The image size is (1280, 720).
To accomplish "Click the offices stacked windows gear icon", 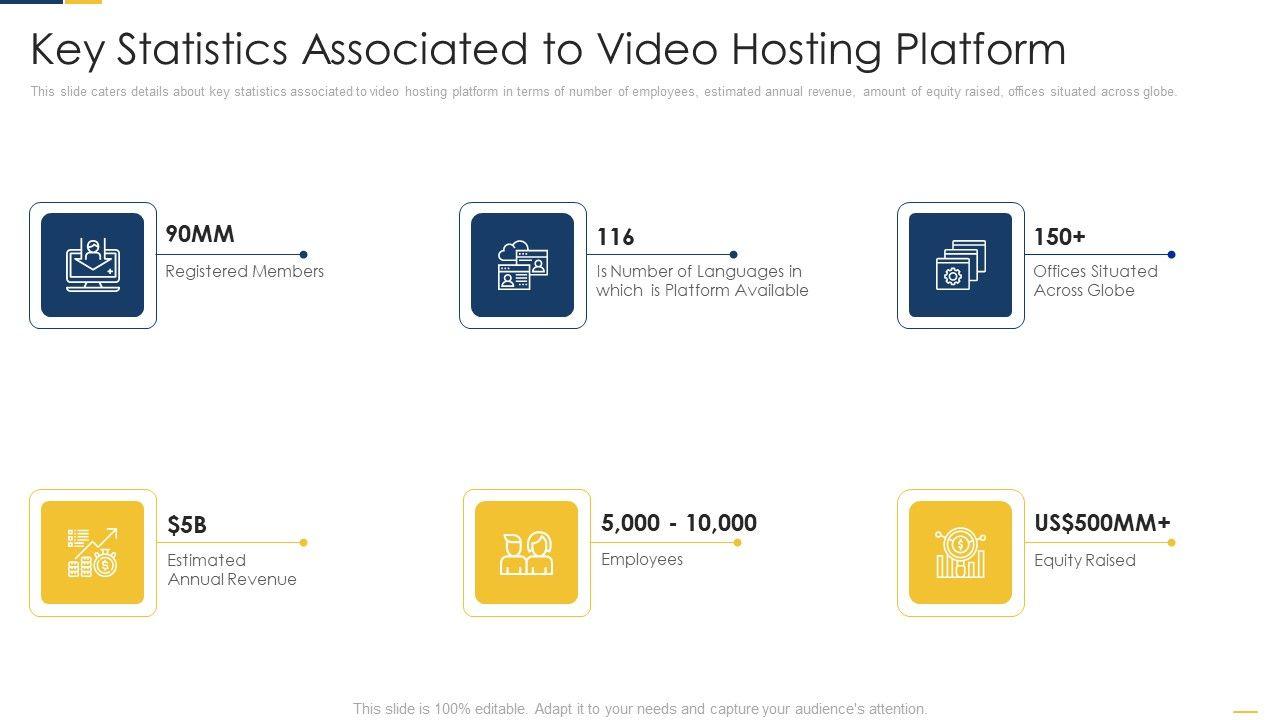I will [x=960, y=265].
